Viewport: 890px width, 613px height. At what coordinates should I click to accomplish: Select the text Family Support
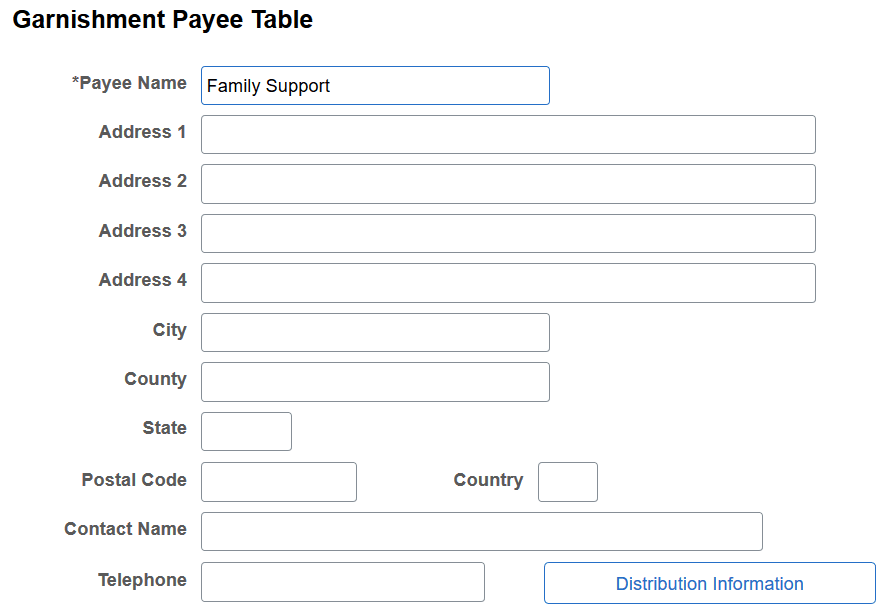pyautogui.click(x=266, y=87)
